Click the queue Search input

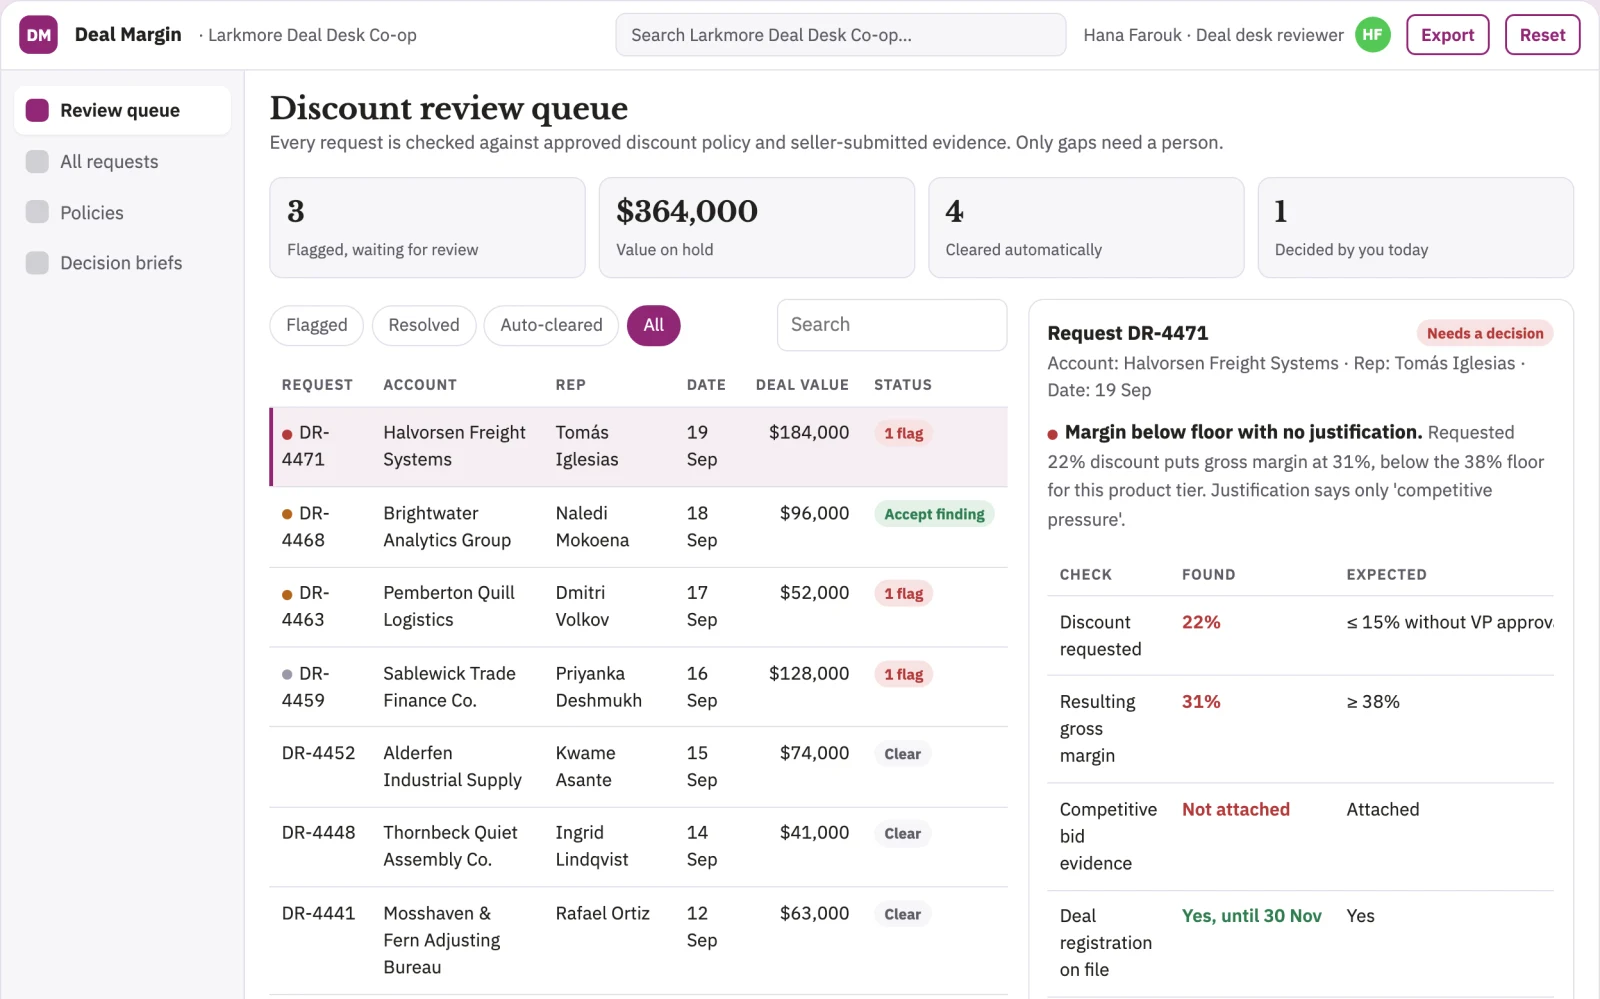[x=892, y=325]
